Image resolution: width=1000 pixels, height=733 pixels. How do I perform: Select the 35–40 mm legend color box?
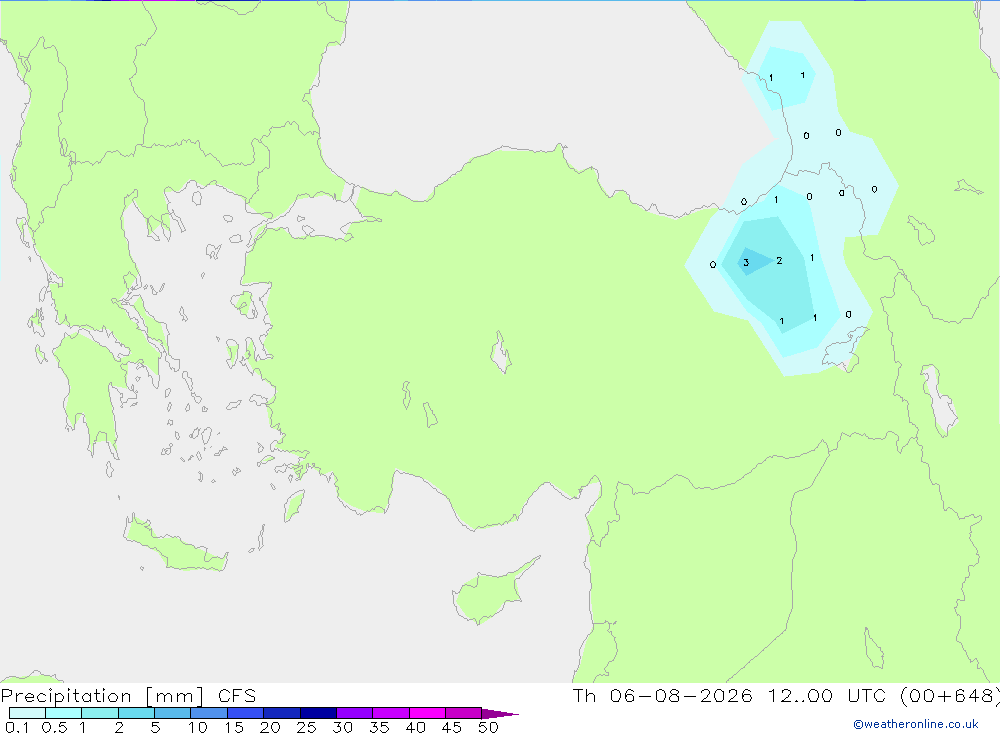pyautogui.click(x=391, y=713)
